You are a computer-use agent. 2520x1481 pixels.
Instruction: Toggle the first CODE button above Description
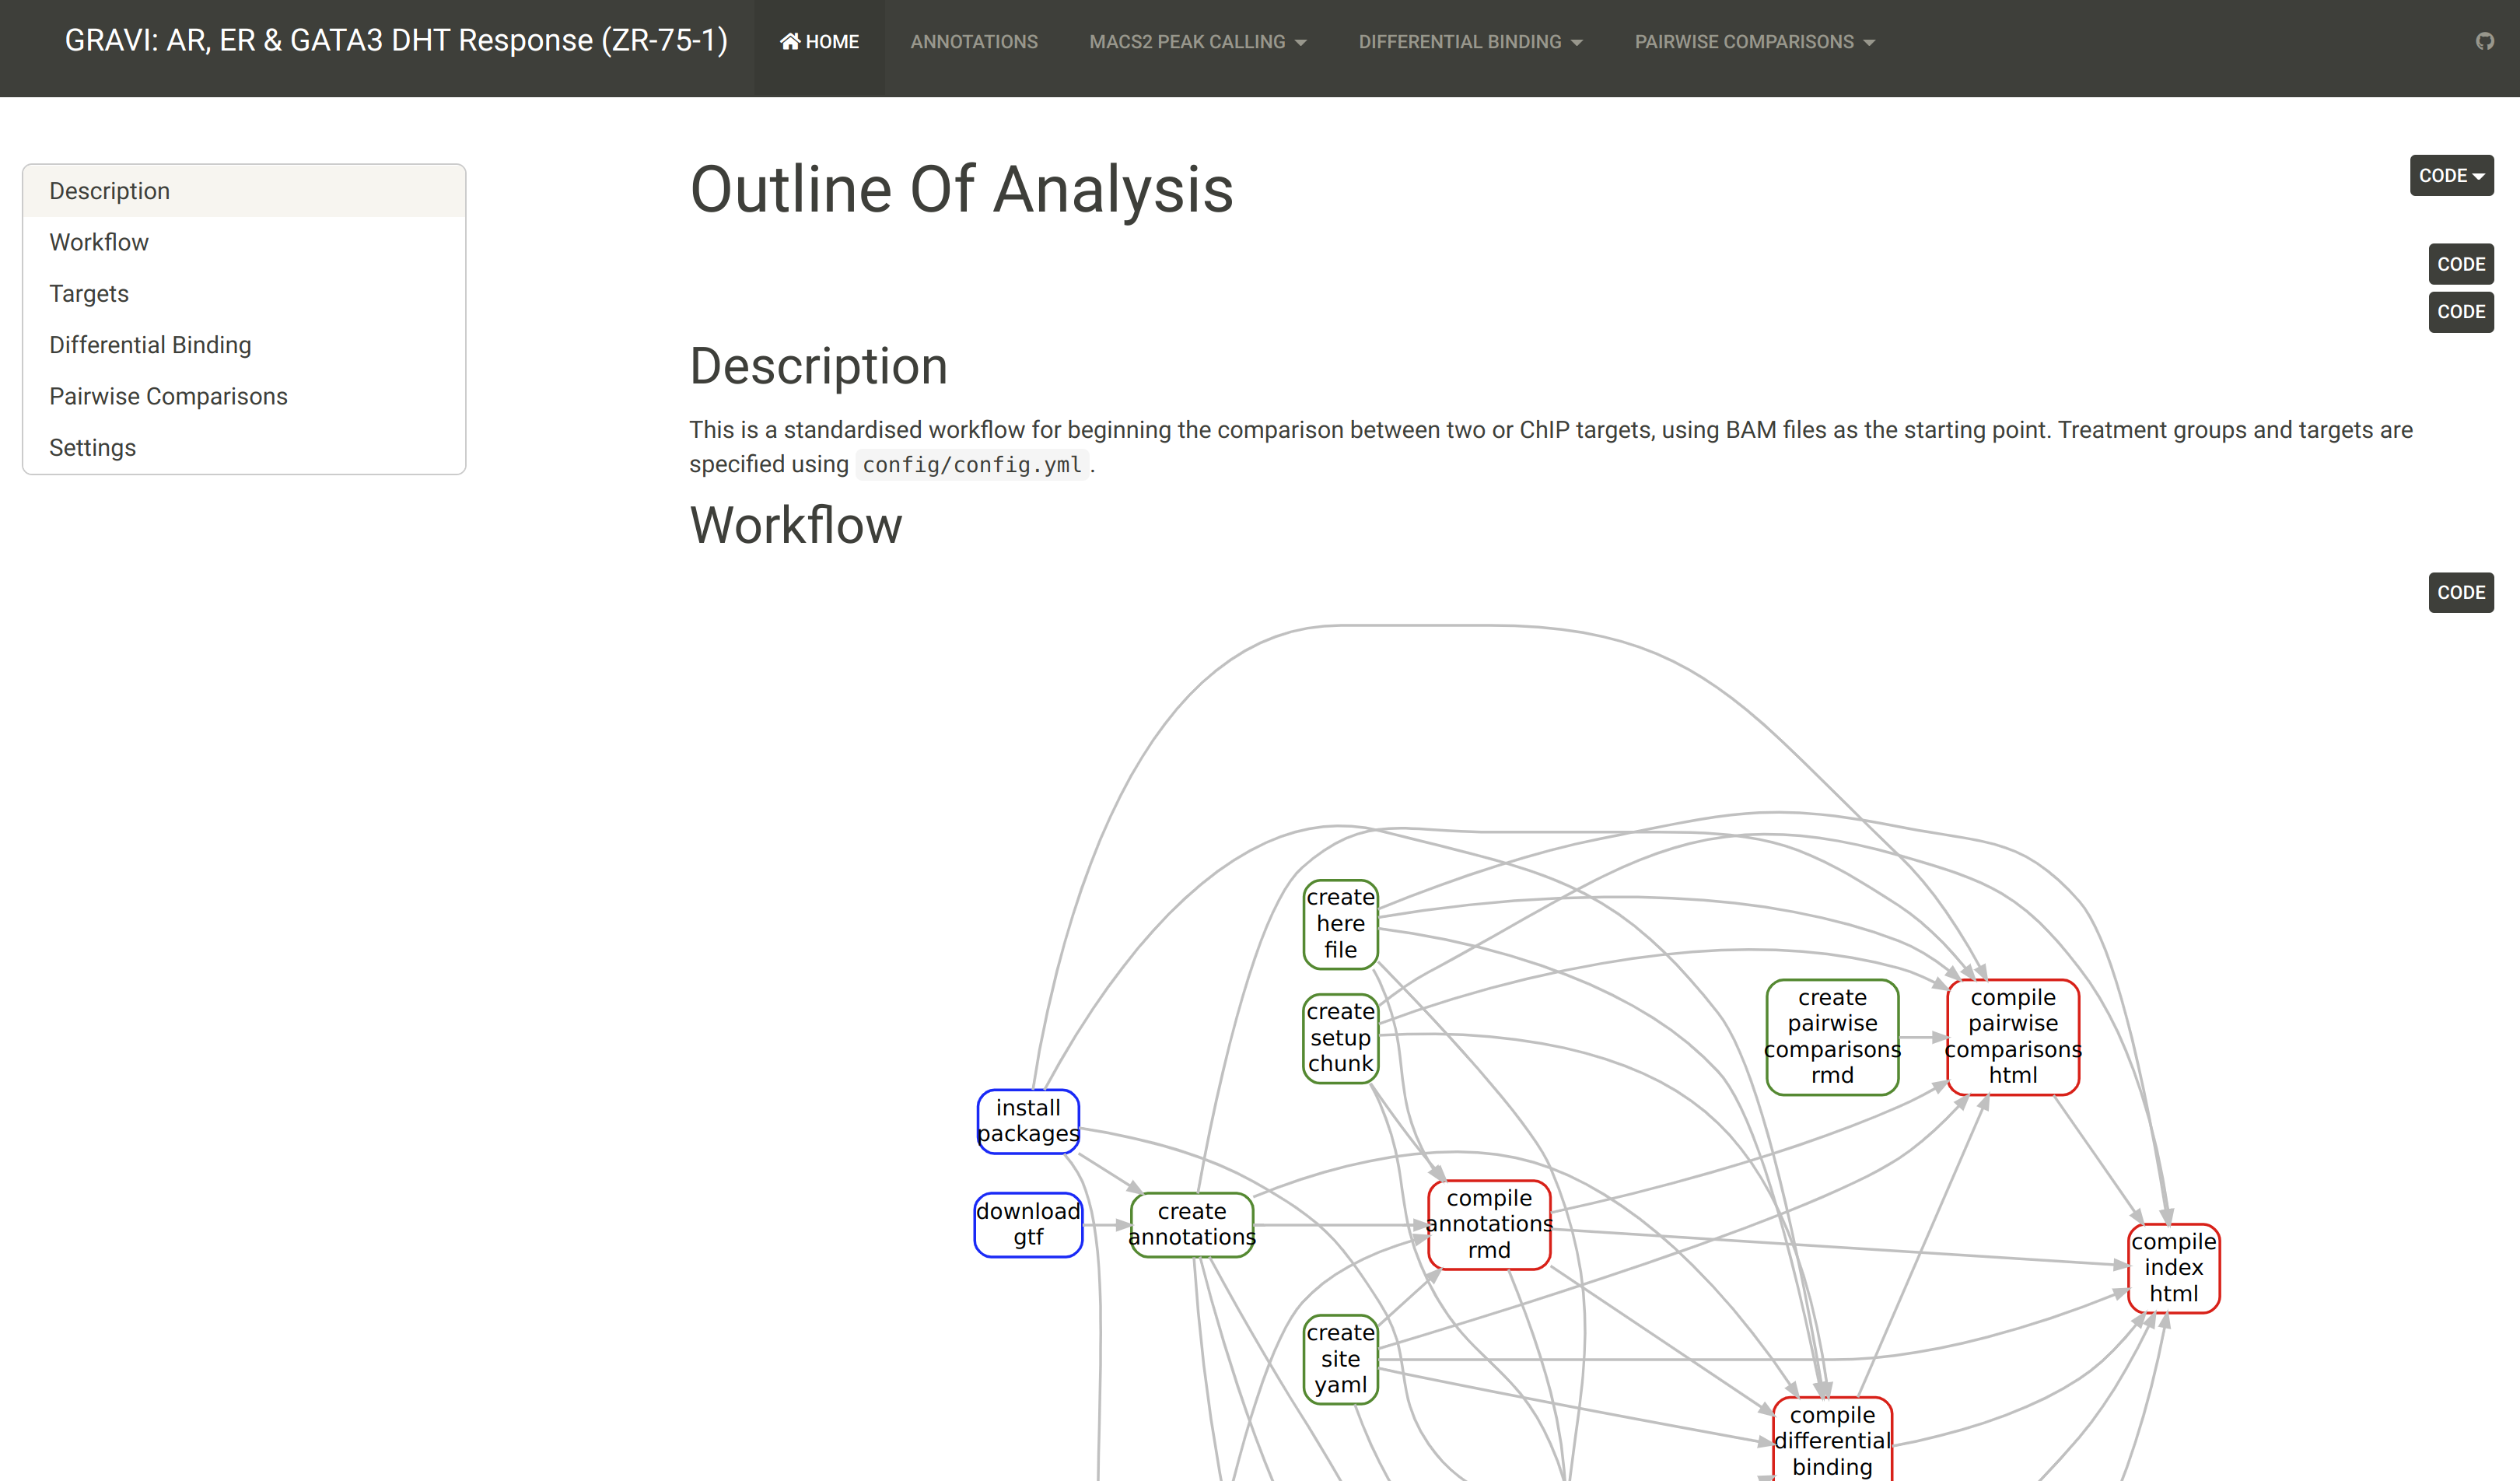[2460, 264]
